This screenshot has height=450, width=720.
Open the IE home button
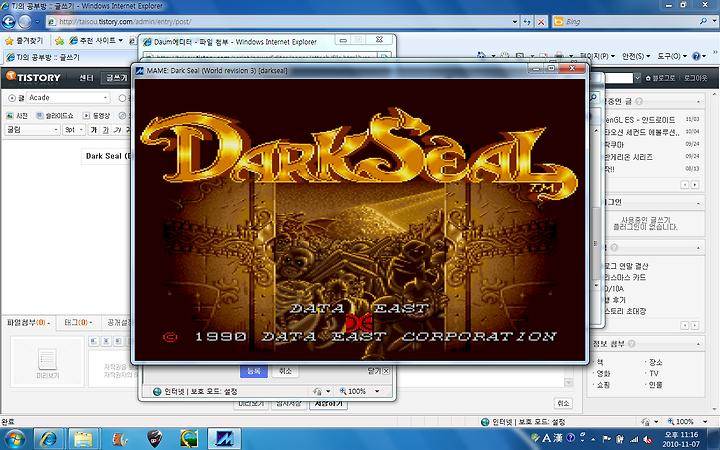coord(481,56)
